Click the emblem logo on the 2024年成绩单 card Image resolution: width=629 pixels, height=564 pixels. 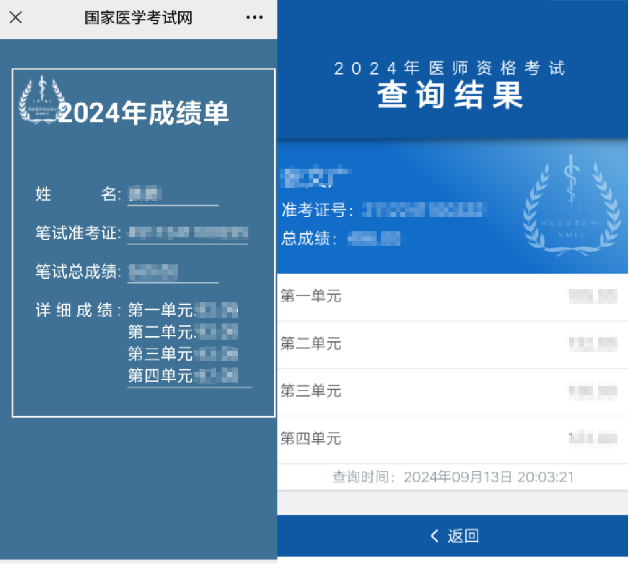(x=41, y=100)
